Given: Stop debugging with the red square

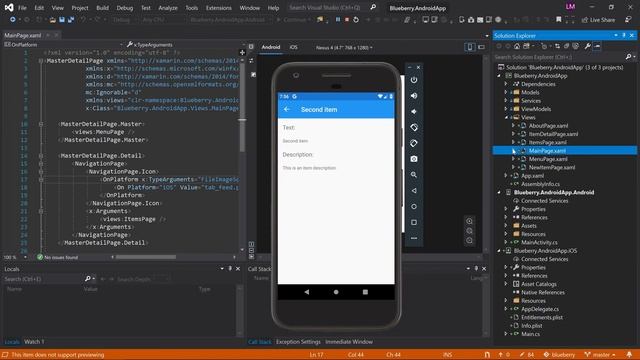Looking at the screenshot, I should click(x=347, y=20).
